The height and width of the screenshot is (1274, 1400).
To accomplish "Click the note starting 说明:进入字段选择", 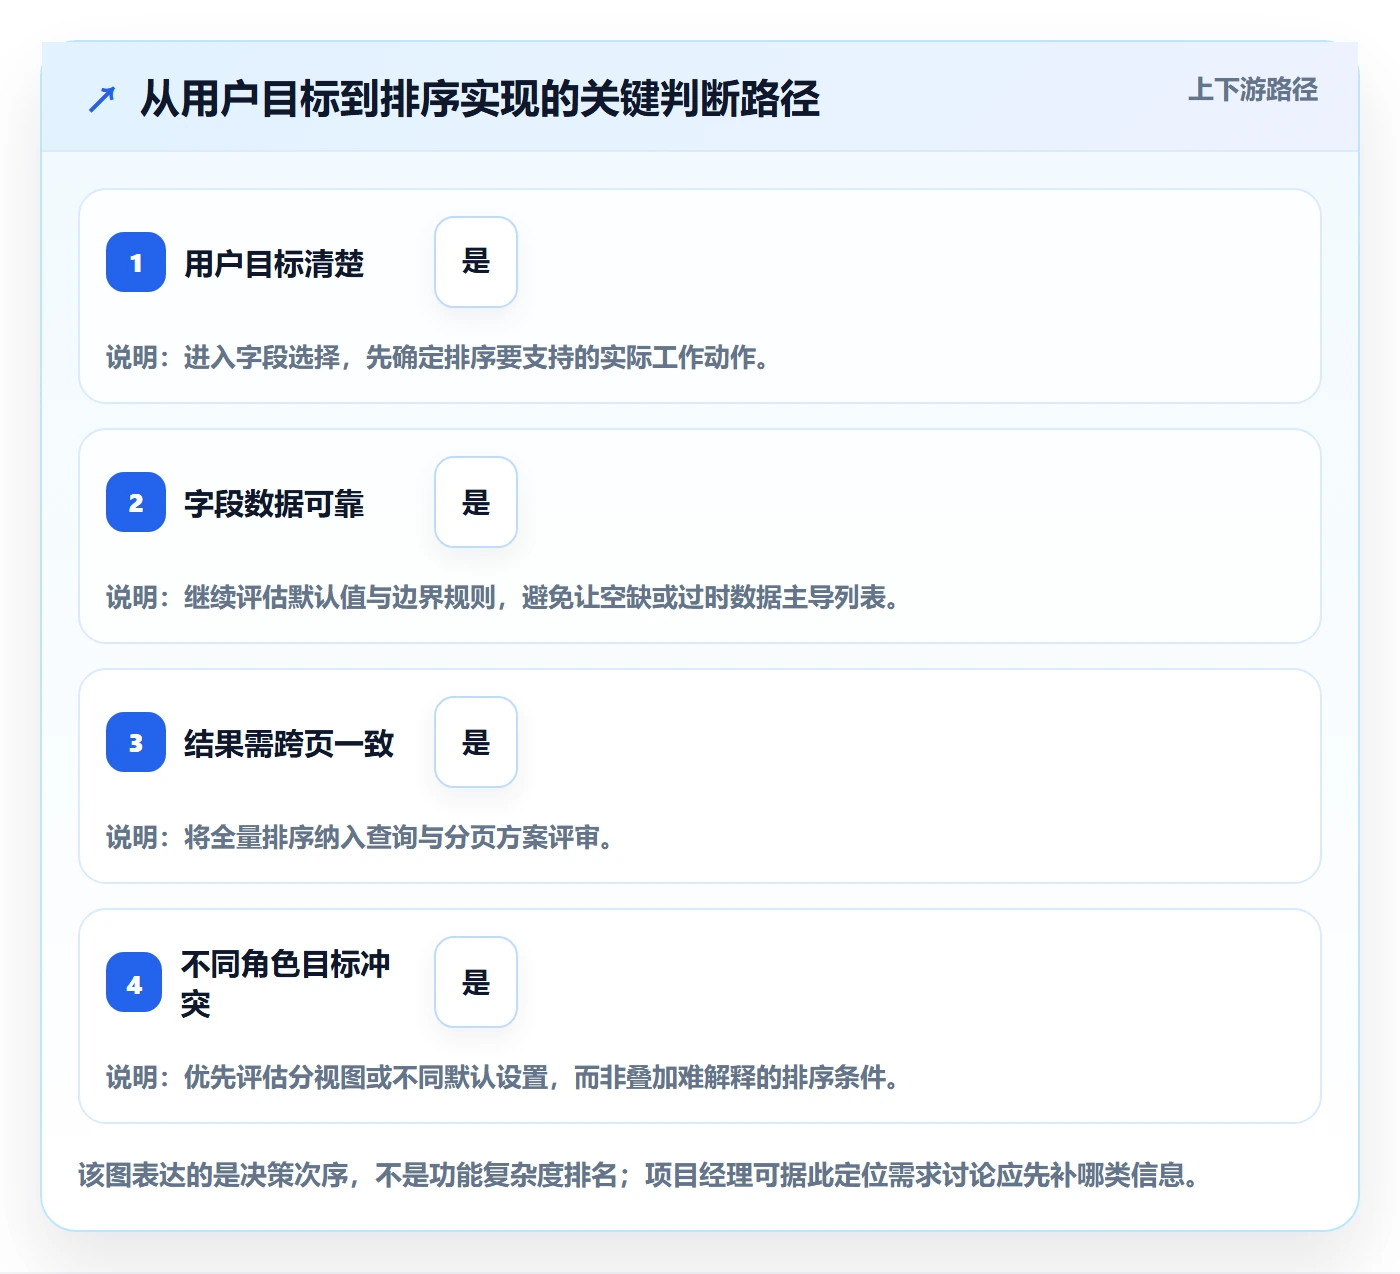I will pos(438,357).
